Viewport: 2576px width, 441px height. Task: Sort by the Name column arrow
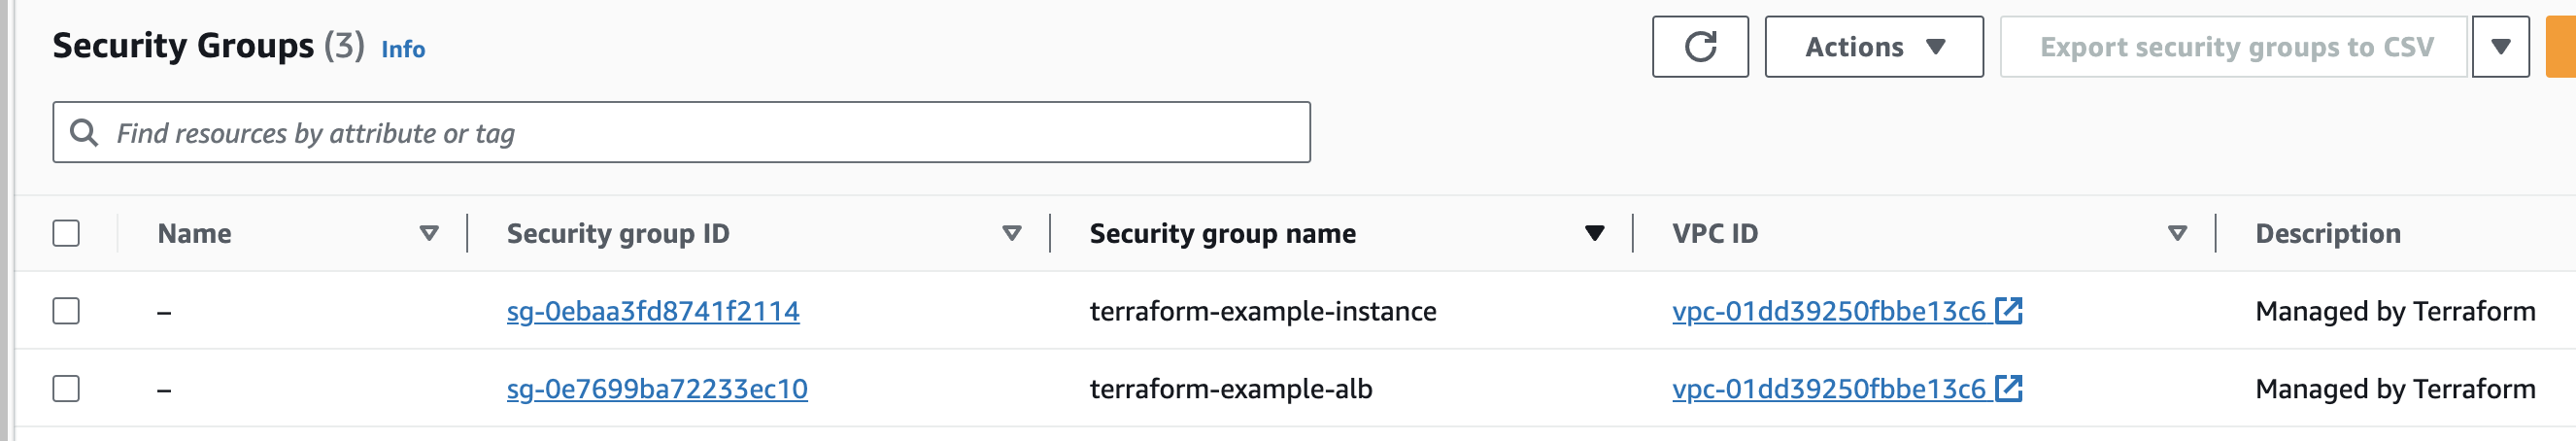coord(429,233)
